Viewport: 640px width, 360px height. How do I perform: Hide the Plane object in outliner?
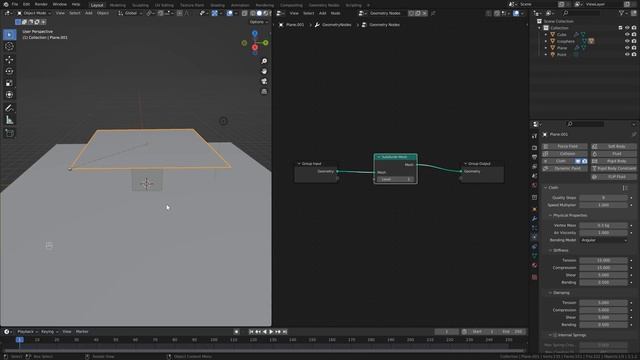click(627, 48)
